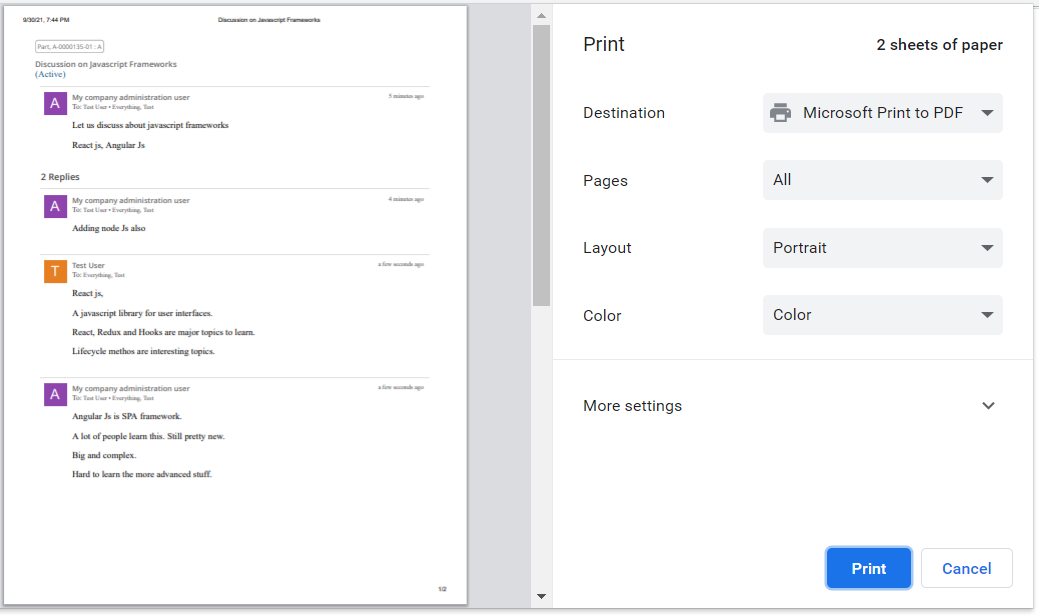
Task: Click the More settings chevron arrow
Action: pos(988,406)
